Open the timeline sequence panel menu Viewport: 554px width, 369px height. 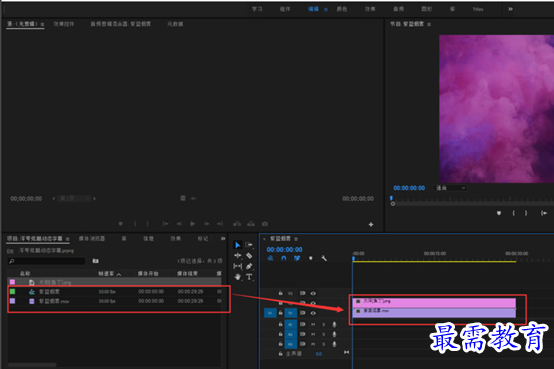tap(296, 239)
